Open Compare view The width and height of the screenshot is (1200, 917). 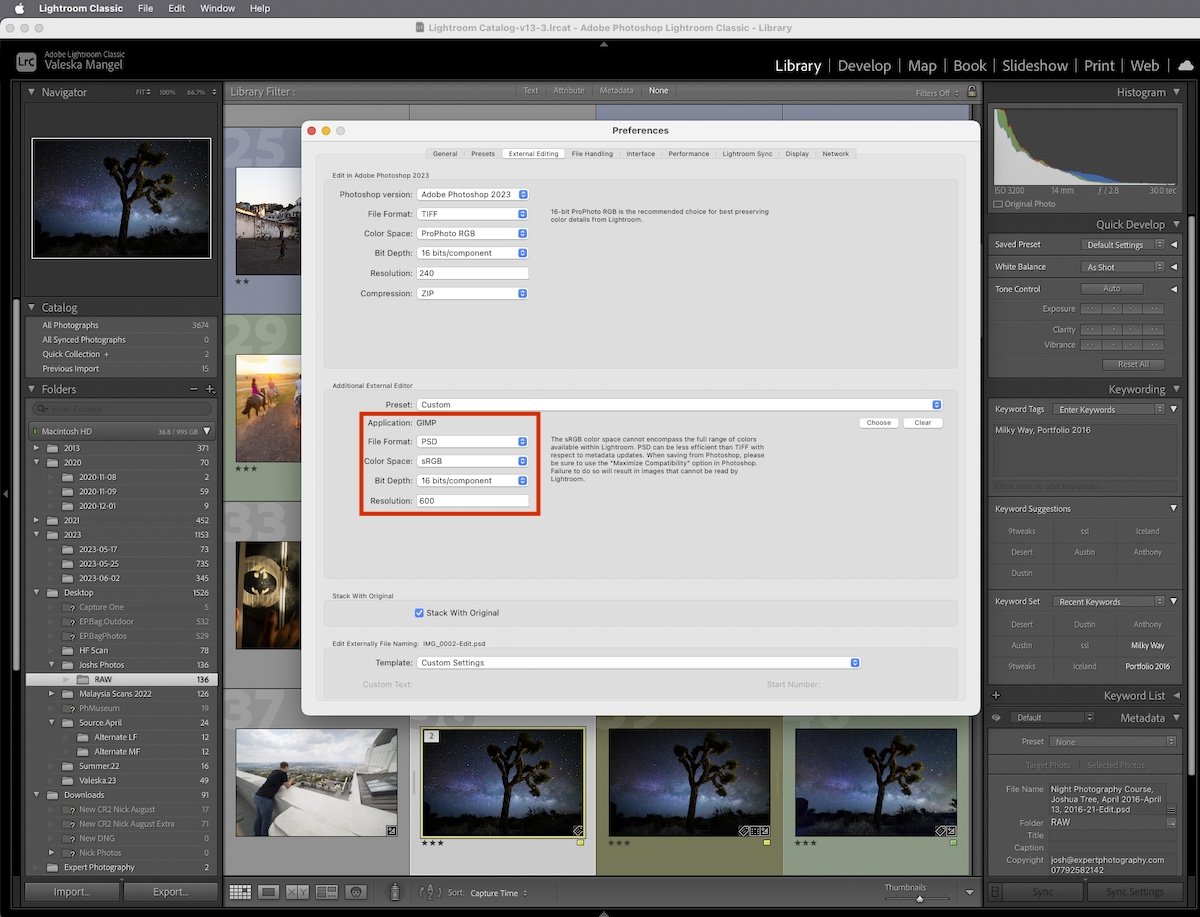click(x=297, y=892)
